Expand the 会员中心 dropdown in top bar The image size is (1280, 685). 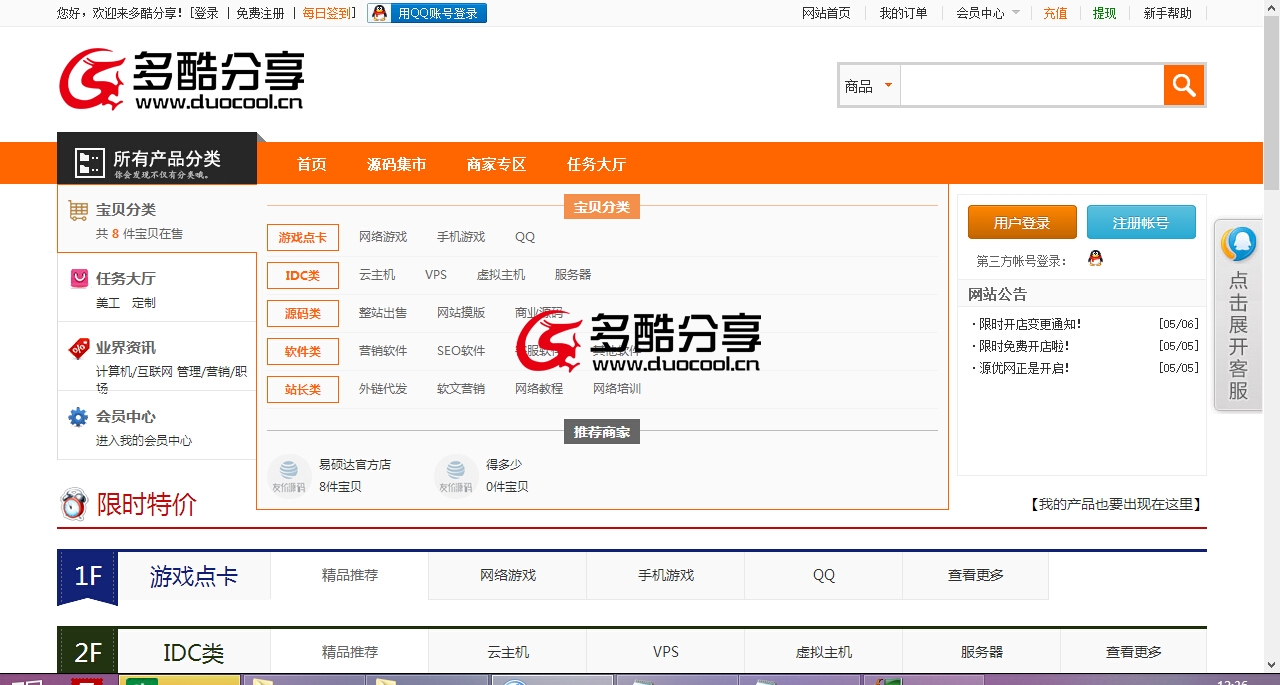pos(987,13)
